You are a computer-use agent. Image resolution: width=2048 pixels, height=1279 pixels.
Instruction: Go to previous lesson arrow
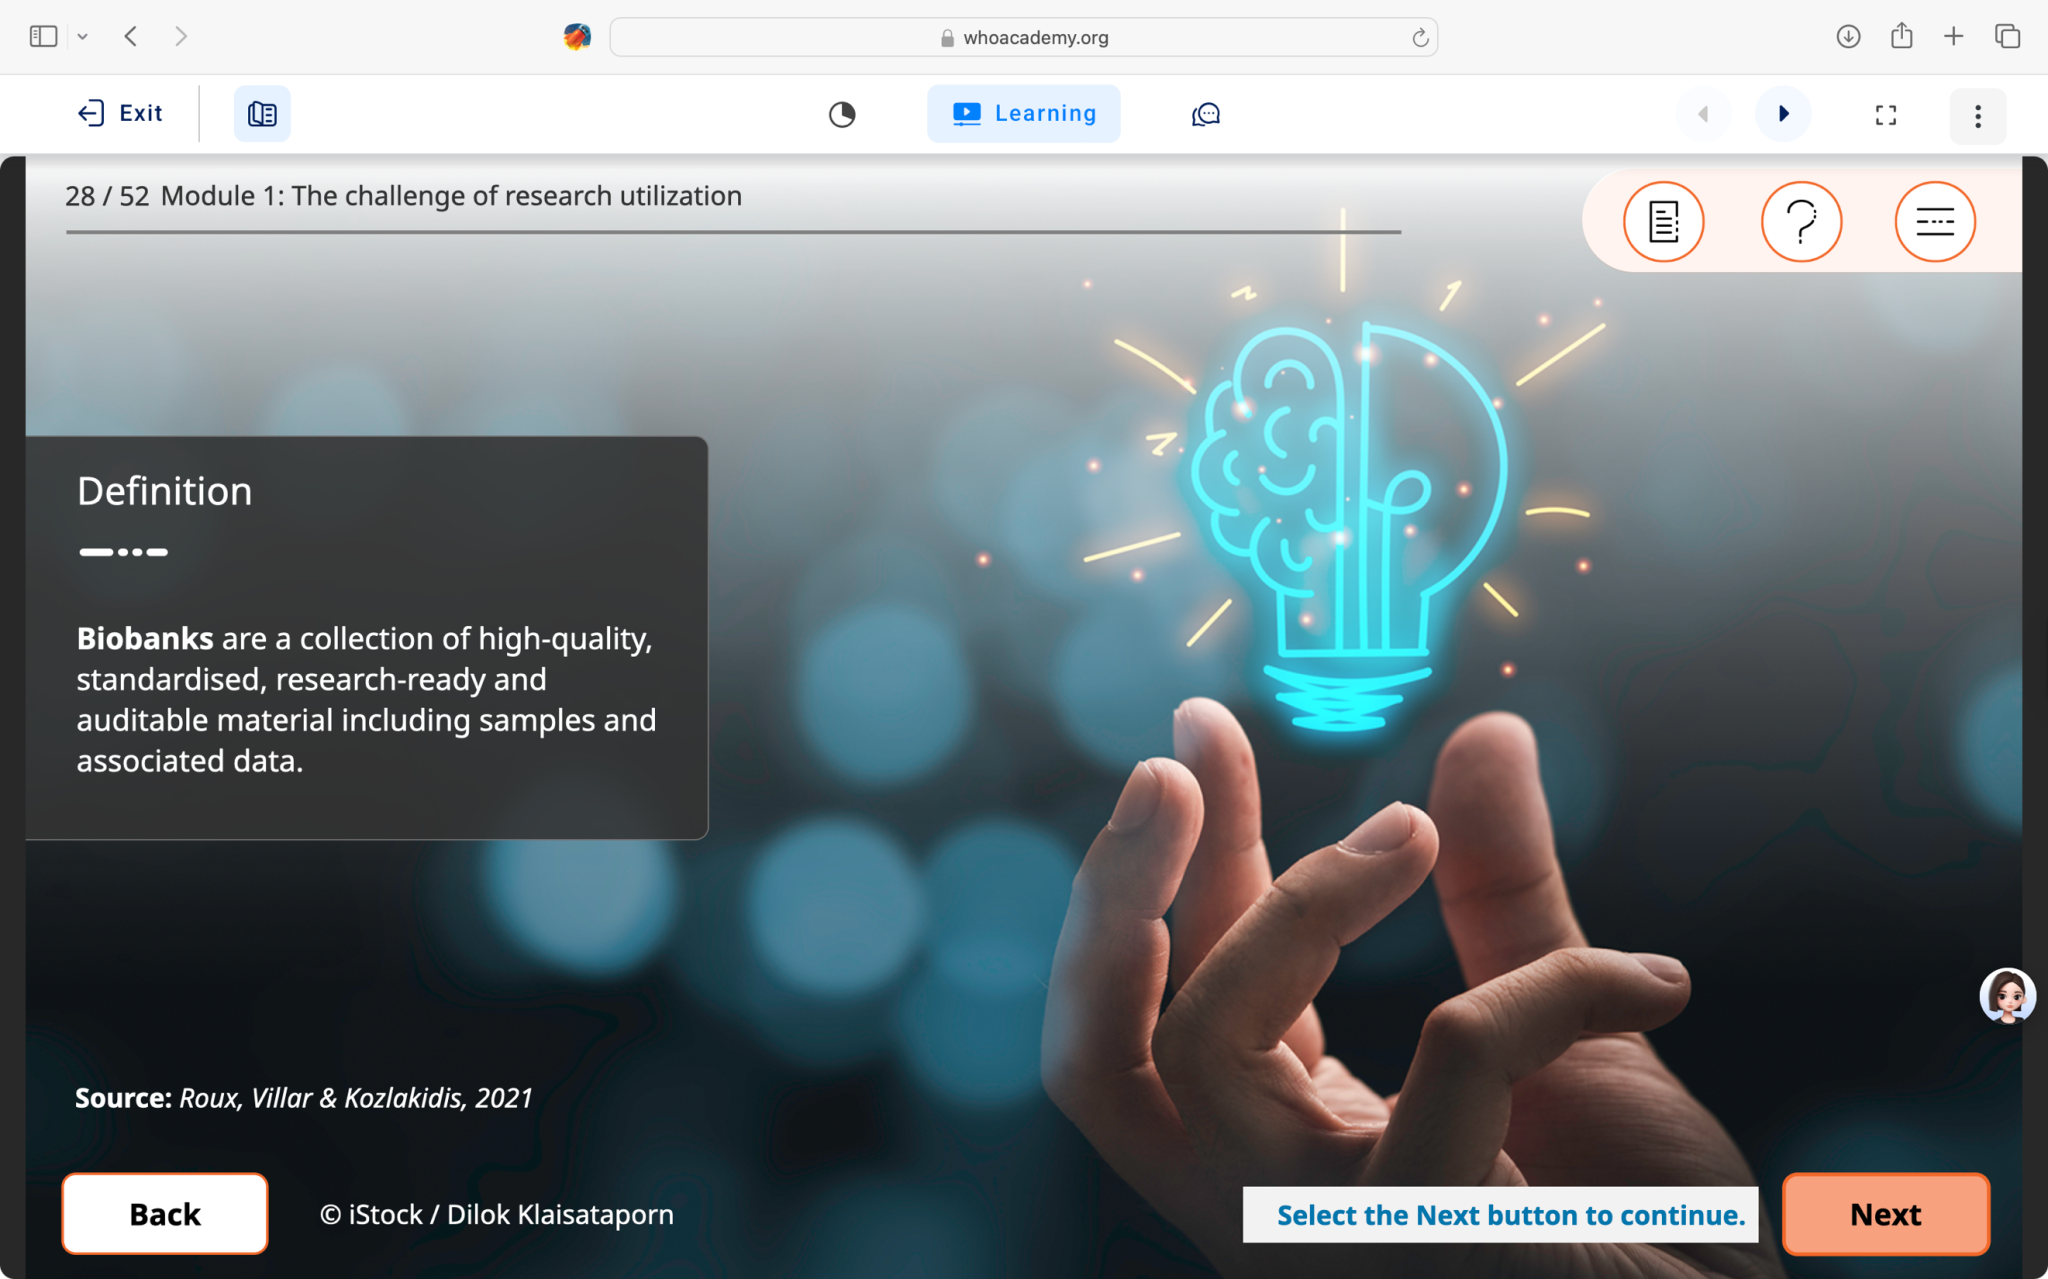1703,114
